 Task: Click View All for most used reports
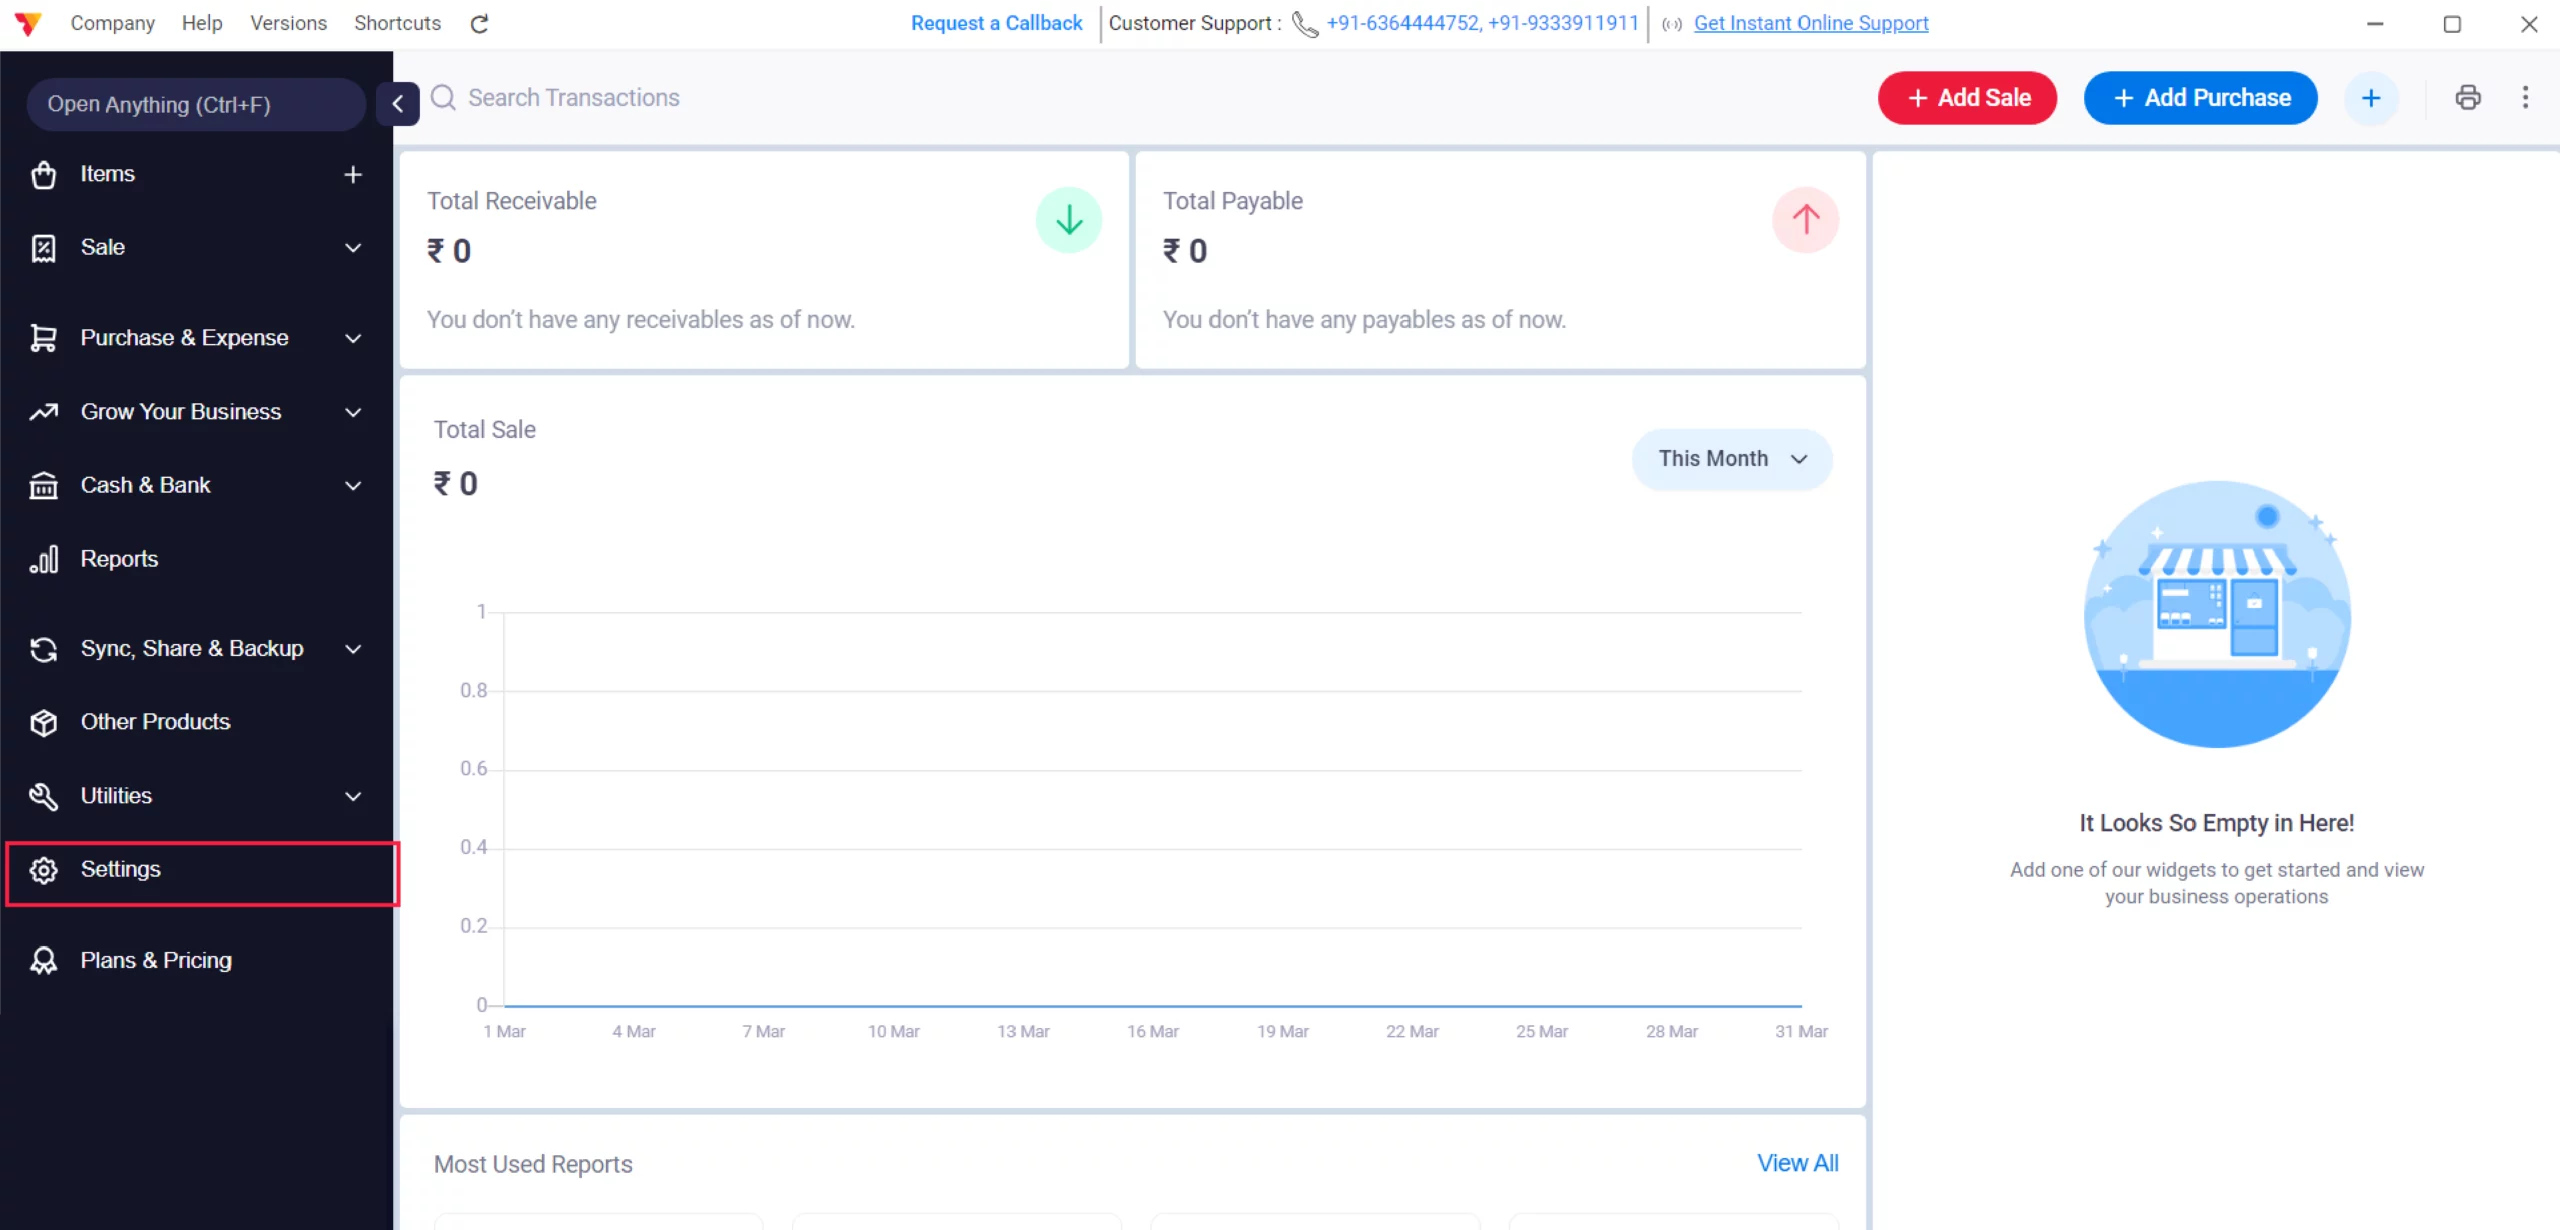point(1797,1163)
